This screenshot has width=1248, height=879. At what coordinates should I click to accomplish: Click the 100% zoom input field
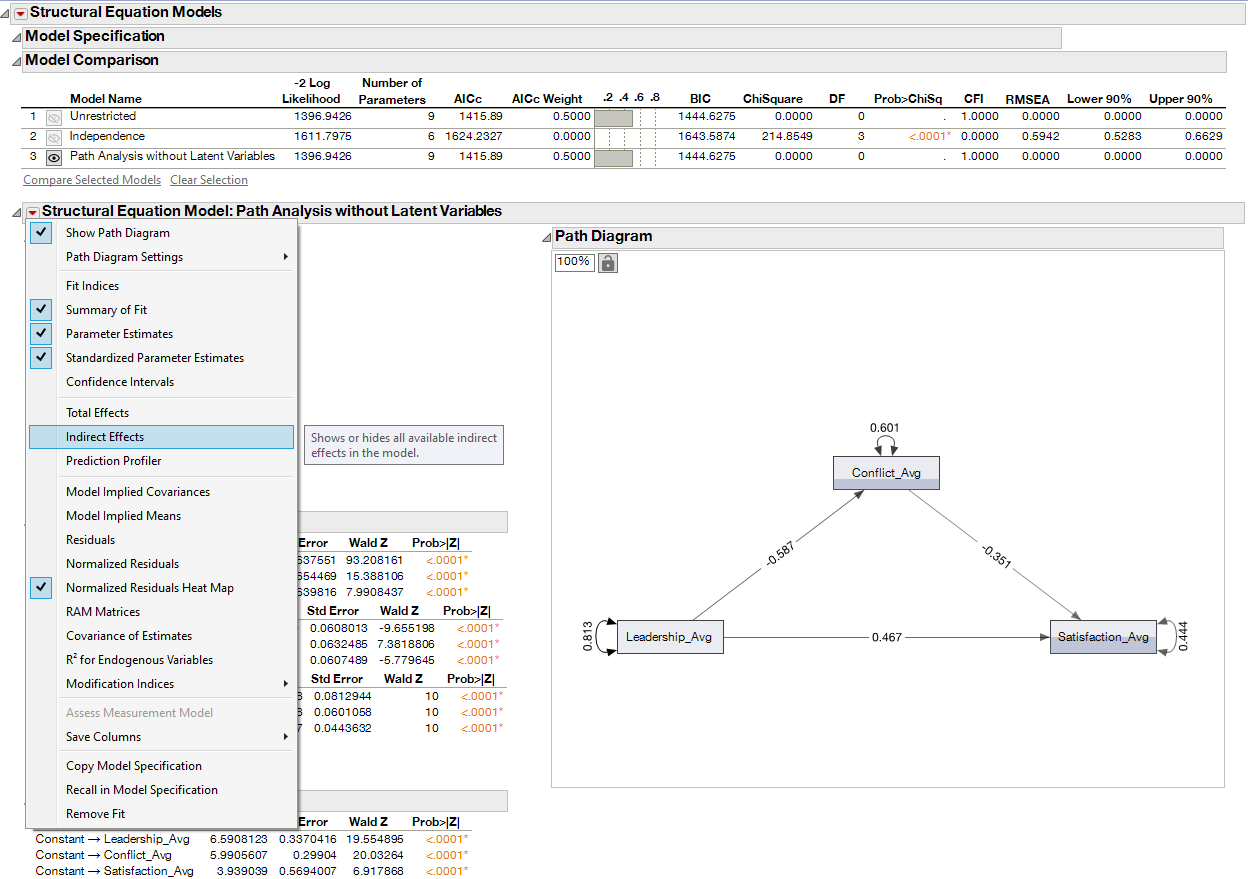[574, 261]
